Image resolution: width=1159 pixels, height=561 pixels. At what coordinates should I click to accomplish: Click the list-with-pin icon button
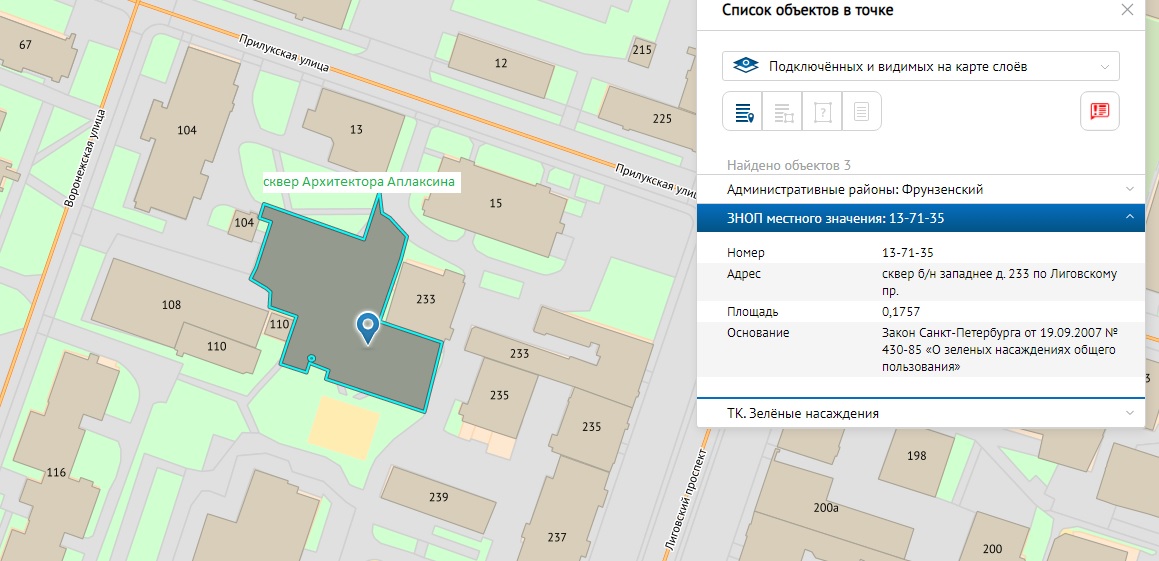pyautogui.click(x=743, y=111)
